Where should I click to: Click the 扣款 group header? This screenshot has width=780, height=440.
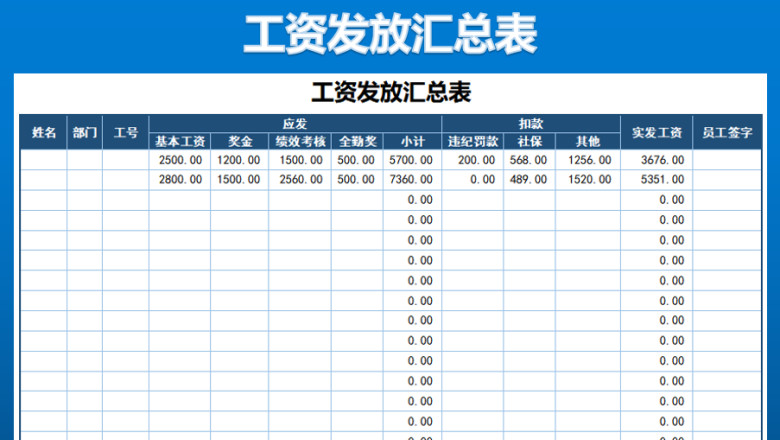click(531, 124)
